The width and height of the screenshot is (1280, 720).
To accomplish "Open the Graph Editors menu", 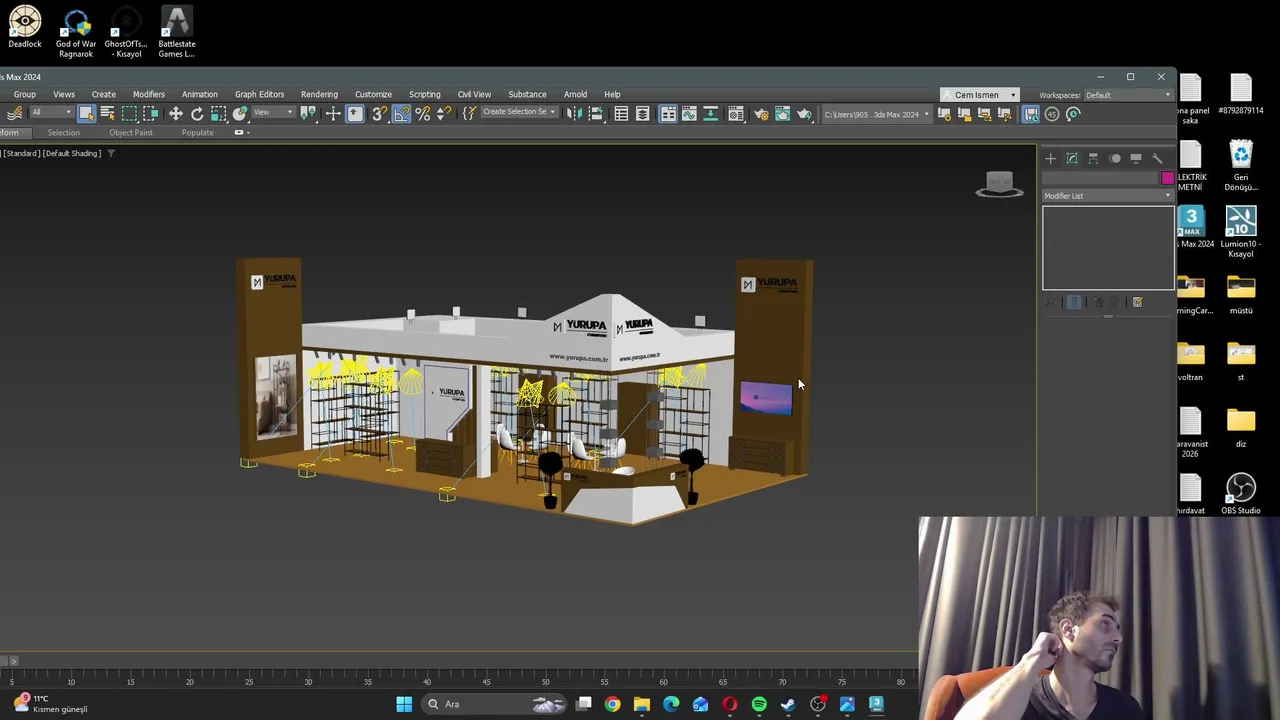I will click(259, 94).
